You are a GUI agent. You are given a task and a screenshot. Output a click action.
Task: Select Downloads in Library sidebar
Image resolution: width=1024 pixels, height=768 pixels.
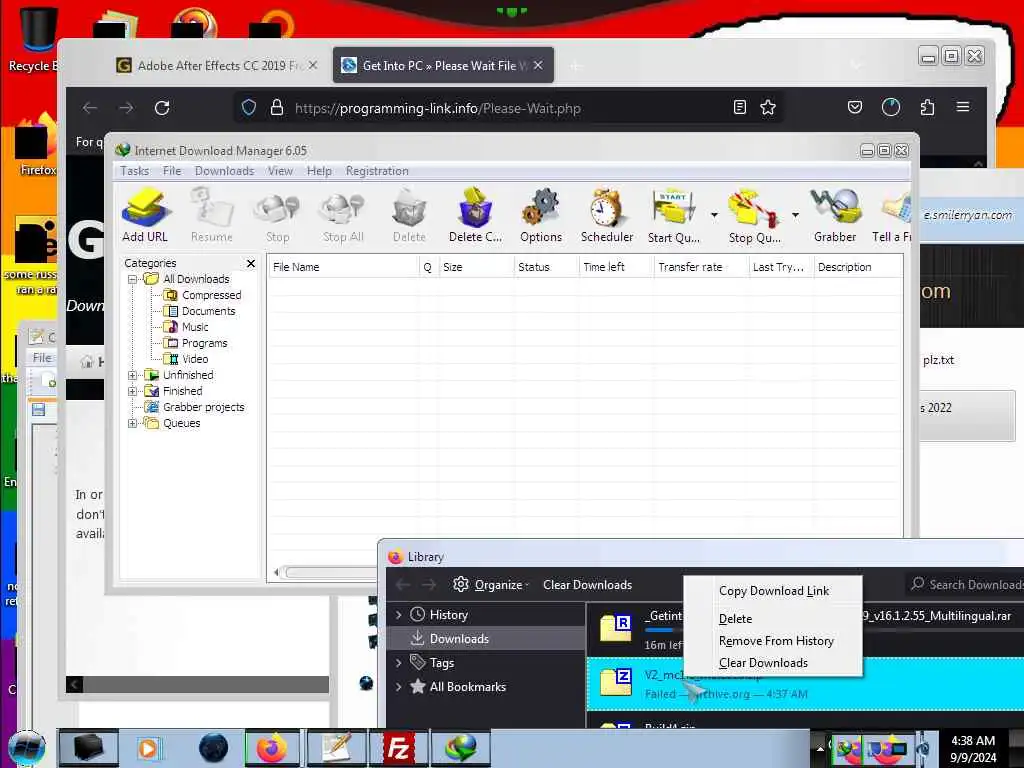pyautogui.click(x=487, y=639)
